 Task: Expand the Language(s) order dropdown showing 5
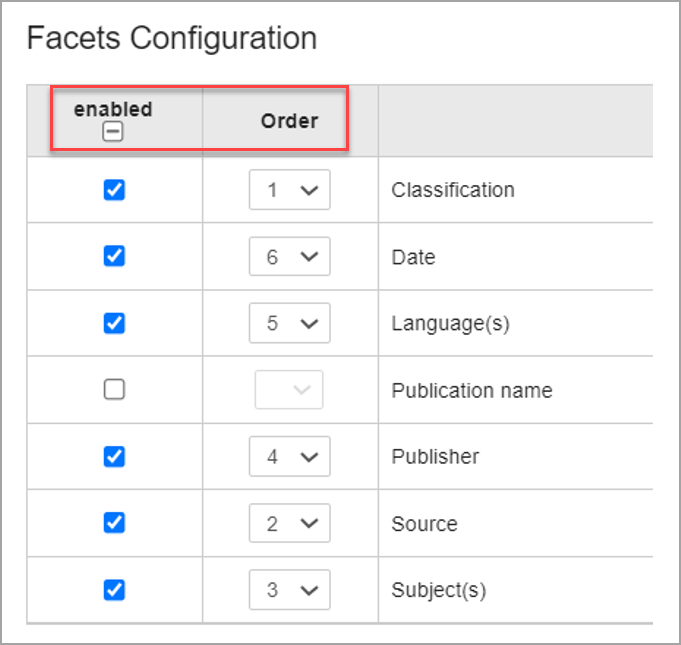[290, 323]
